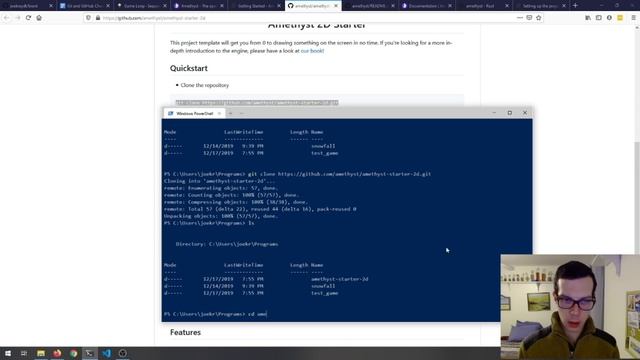This screenshot has width=640, height=360.
Task: Open tracking protection shield in address bar
Action: coord(88,18)
